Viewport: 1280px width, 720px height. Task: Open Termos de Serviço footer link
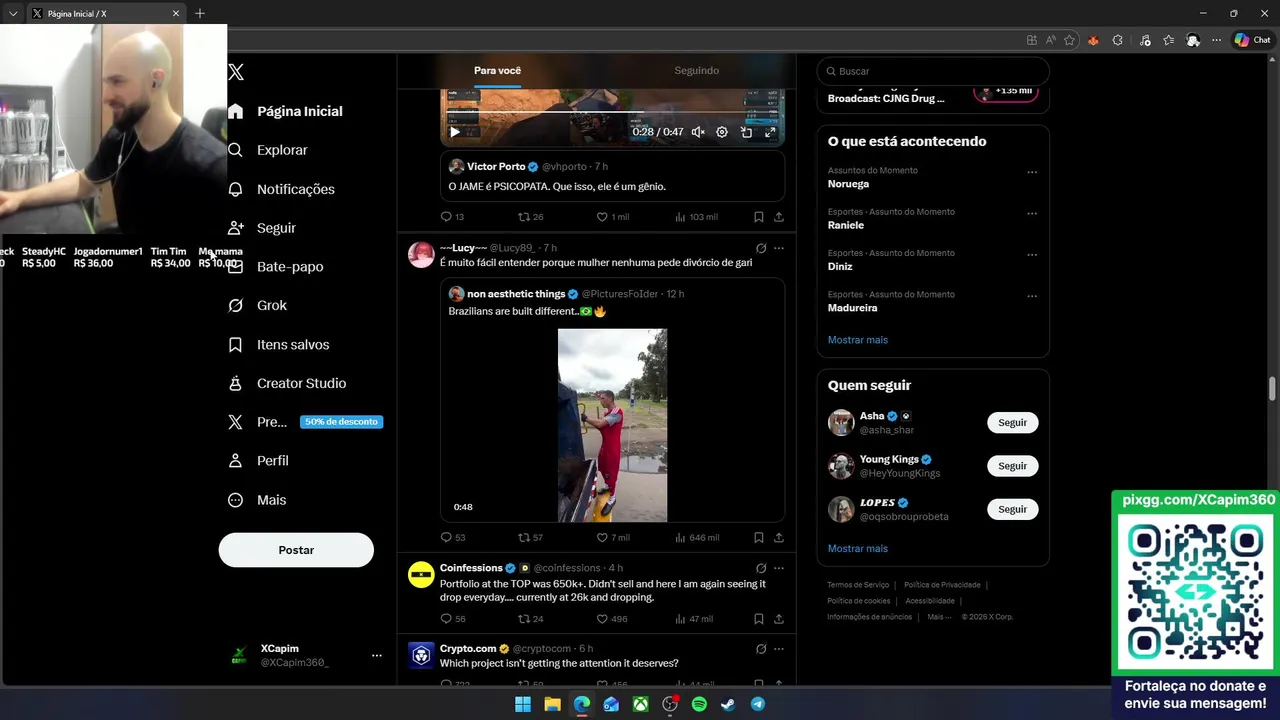point(858,585)
